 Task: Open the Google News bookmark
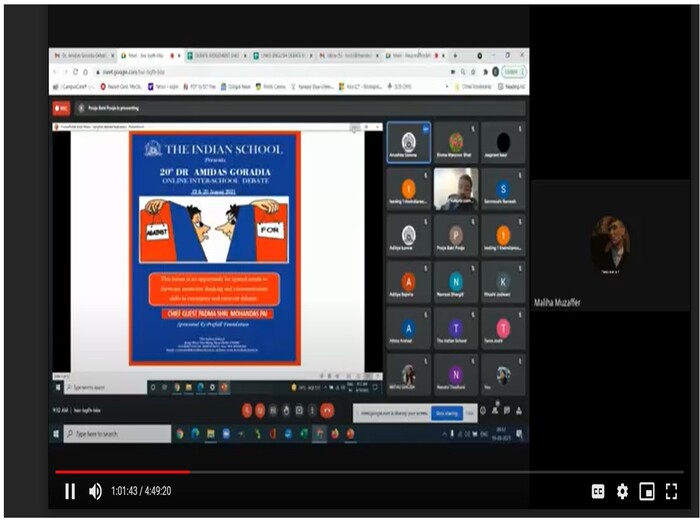tap(236, 87)
